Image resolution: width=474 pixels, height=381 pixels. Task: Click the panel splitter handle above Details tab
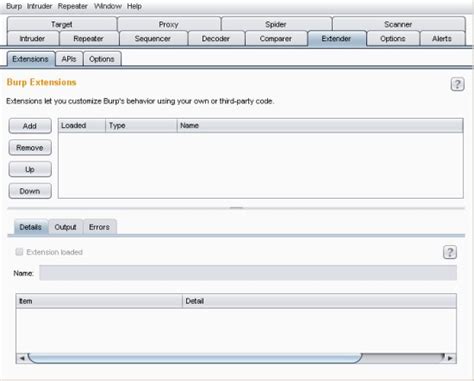(236, 208)
